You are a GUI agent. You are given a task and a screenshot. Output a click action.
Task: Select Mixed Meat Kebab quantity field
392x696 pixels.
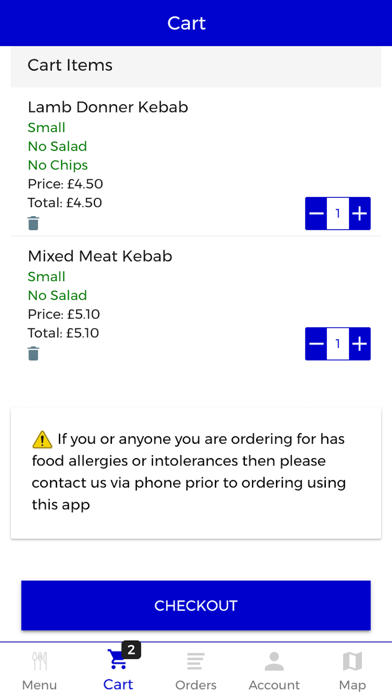(x=338, y=344)
